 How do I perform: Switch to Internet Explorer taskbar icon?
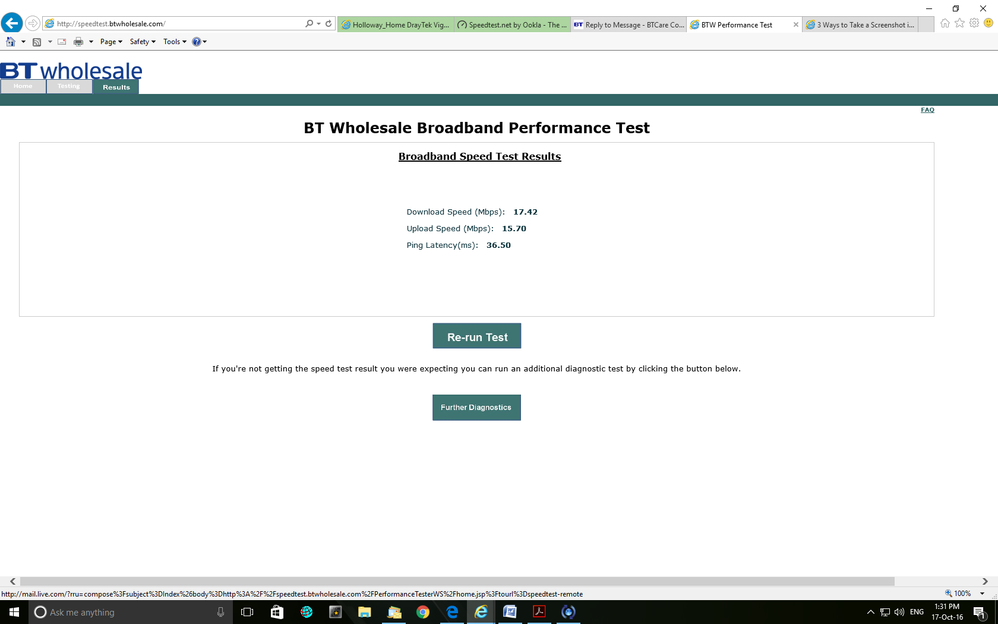[x=481, y=612]
